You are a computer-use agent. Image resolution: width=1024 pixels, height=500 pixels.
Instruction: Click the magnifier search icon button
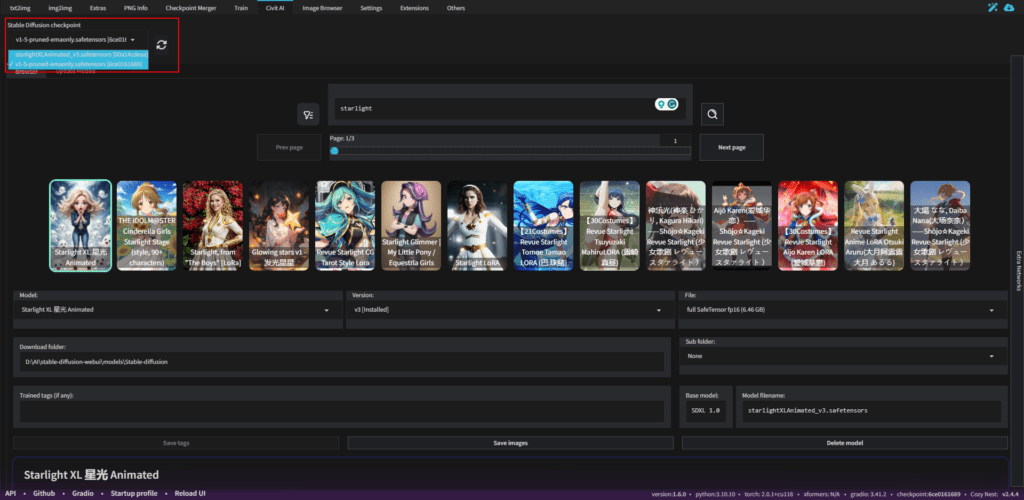(712, 115)
